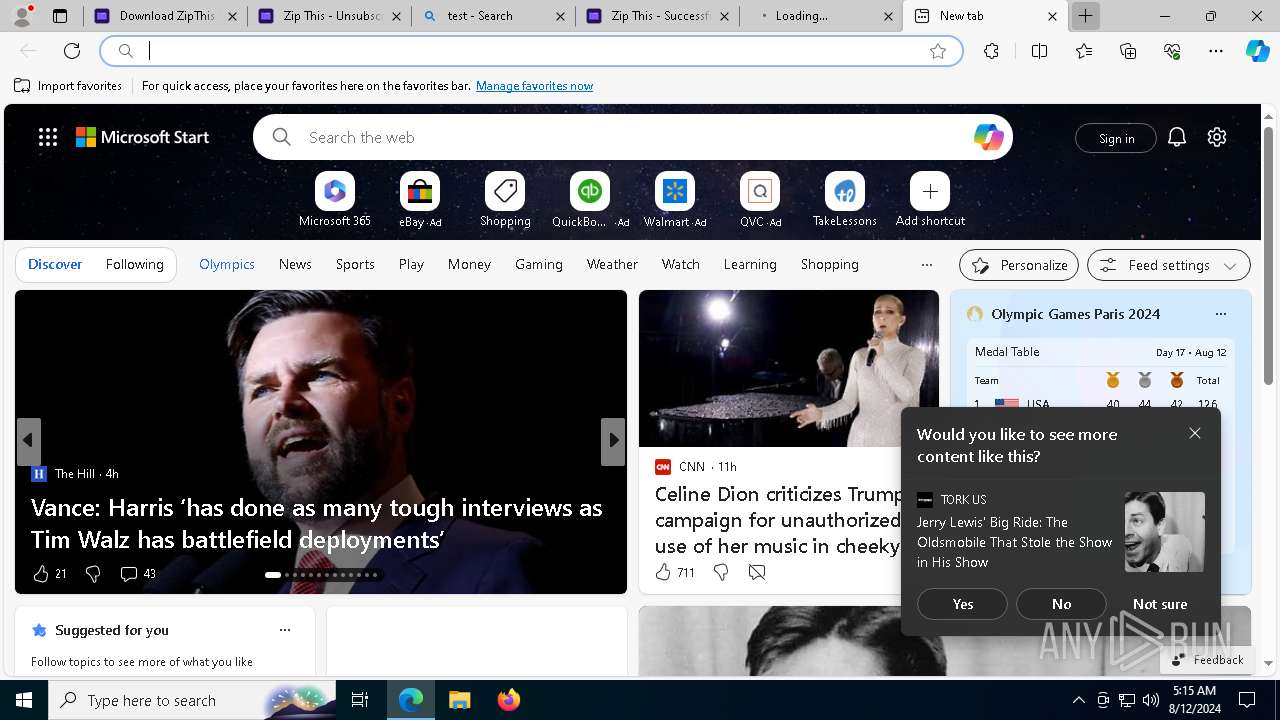This screenshot has width=1280, height=720.
Task: Open the eBay shortcut tile
Action: (420, 191)
